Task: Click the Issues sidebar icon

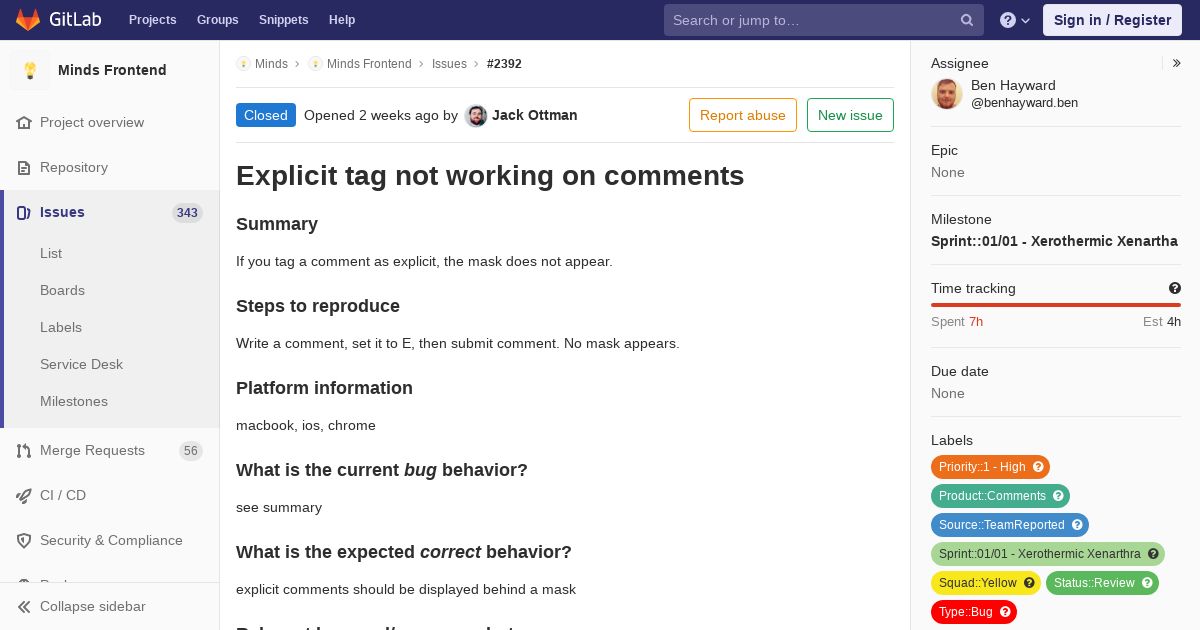Action: [24, 212]
